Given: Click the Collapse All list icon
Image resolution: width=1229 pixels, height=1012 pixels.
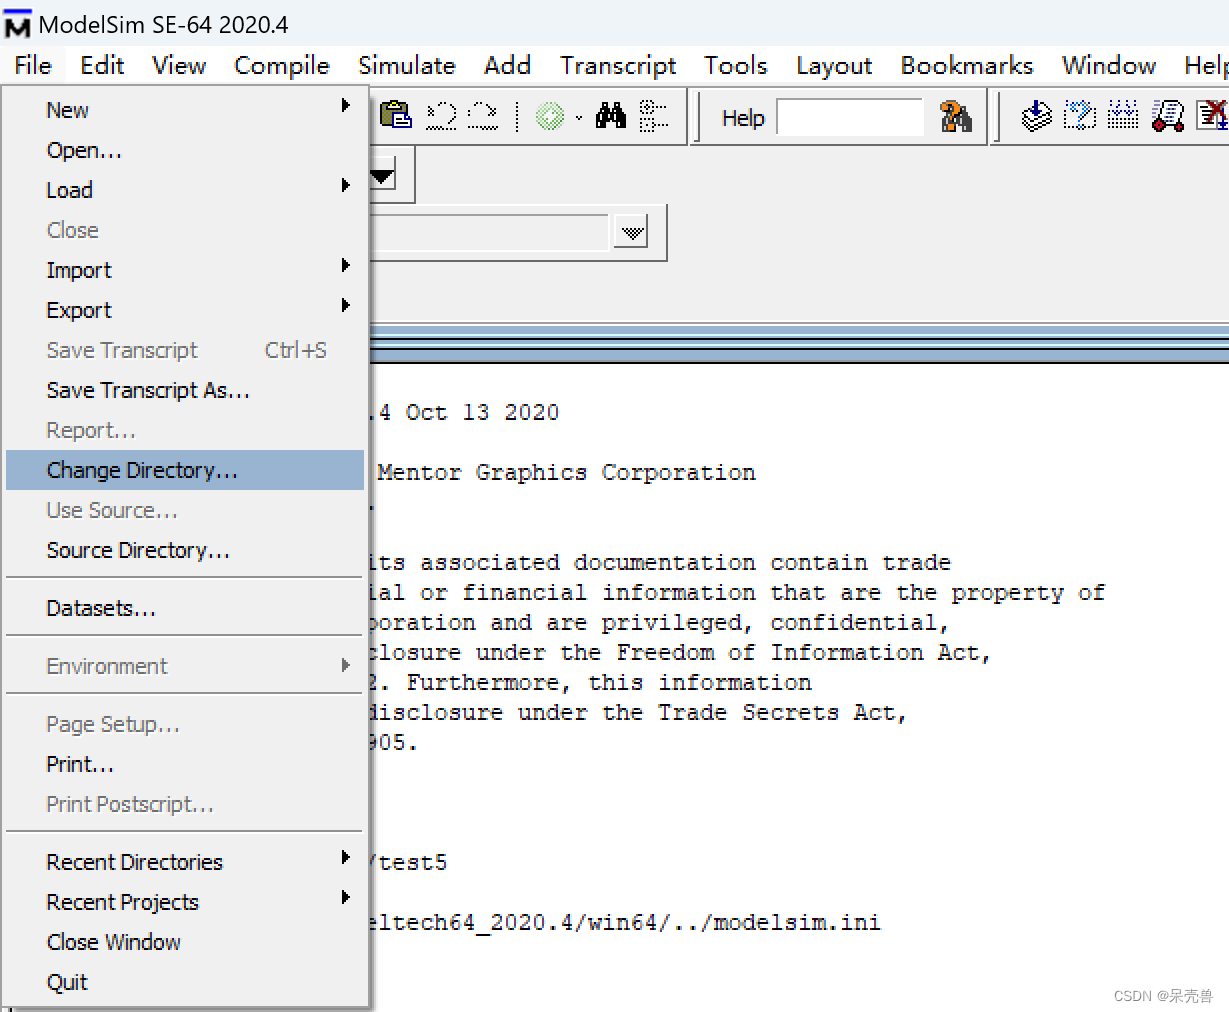Looking at the screenshot, I should tap(653, 116).
